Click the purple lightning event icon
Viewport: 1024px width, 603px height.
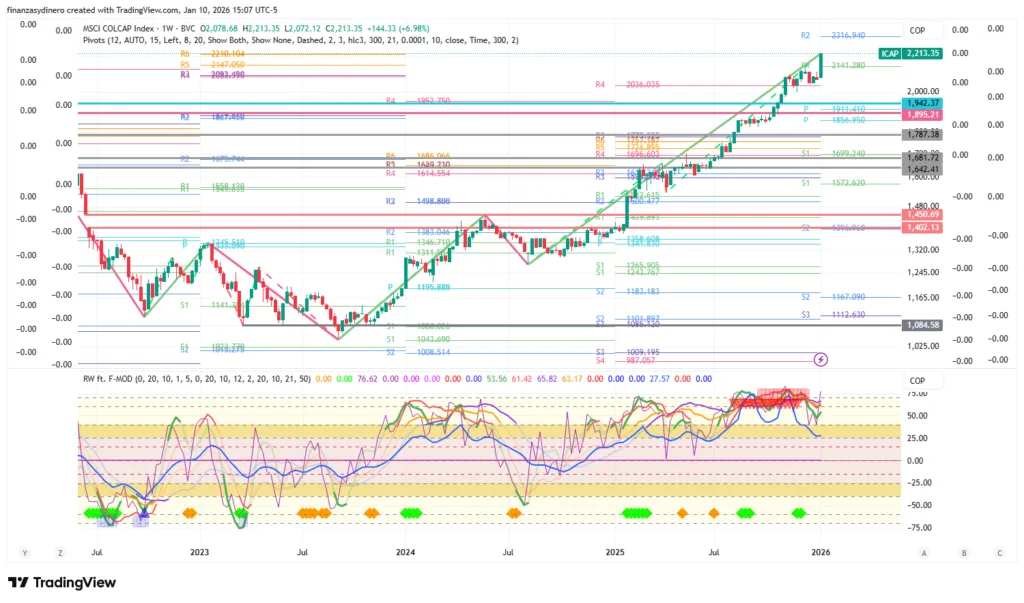pyautogui.click(x=821, y=359)
